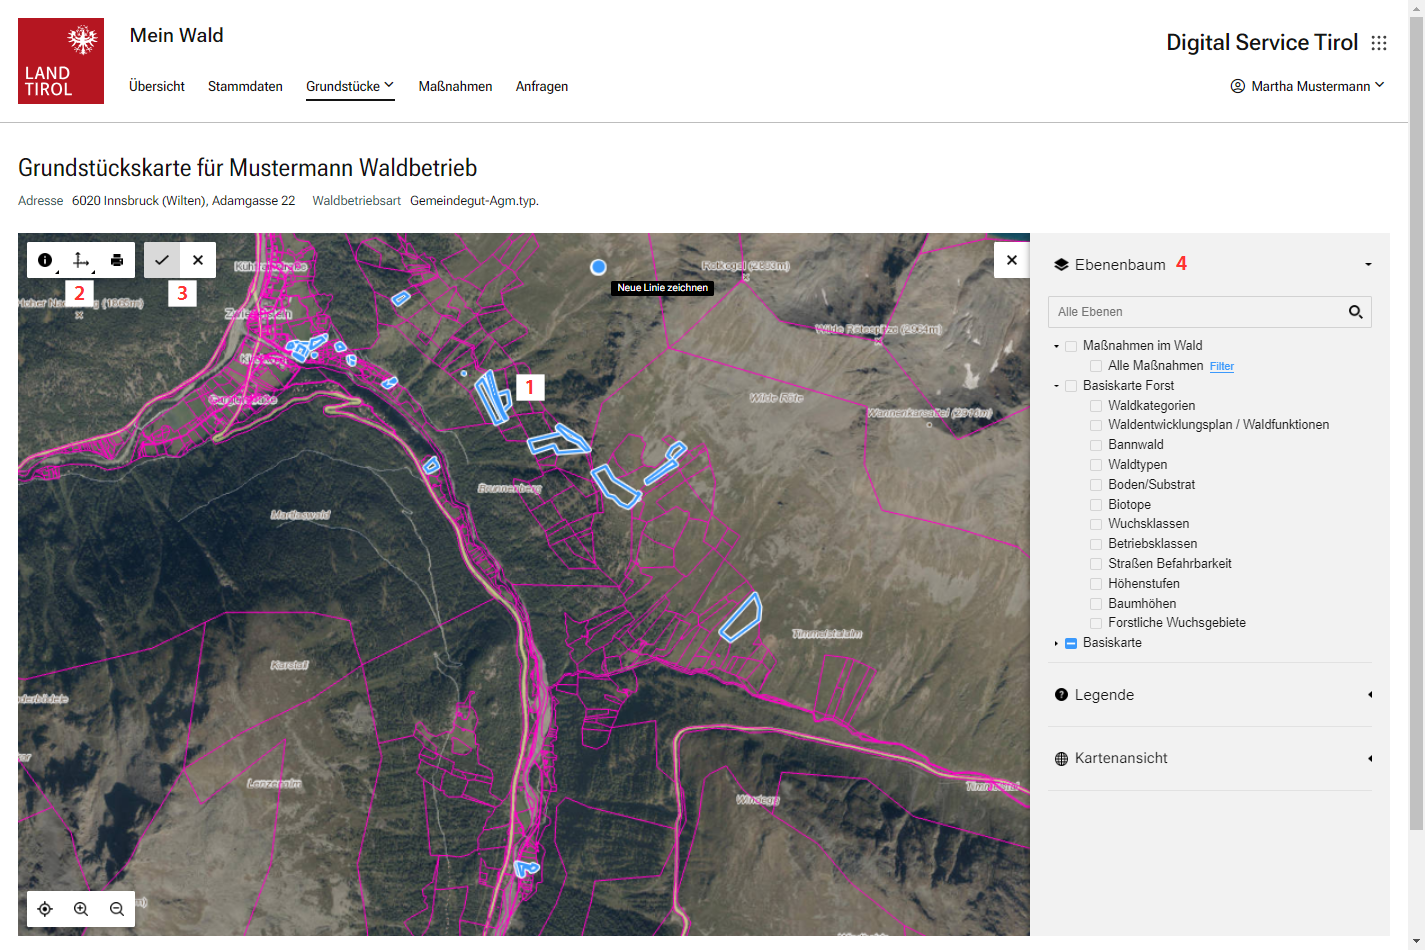Toggle the Bannwald layer checkbox
Screen dimensions: 1425x950
(1096, 445)
